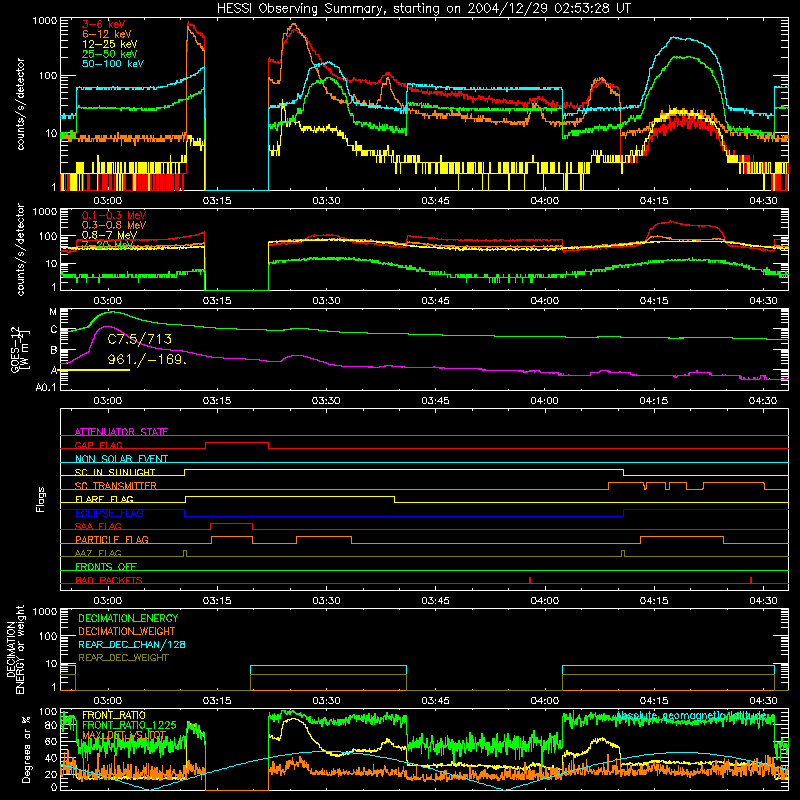The width and height of the screenshot is (800, 800).
Task: Select the 50-100 keV legend label
Action: coord(112,63)
